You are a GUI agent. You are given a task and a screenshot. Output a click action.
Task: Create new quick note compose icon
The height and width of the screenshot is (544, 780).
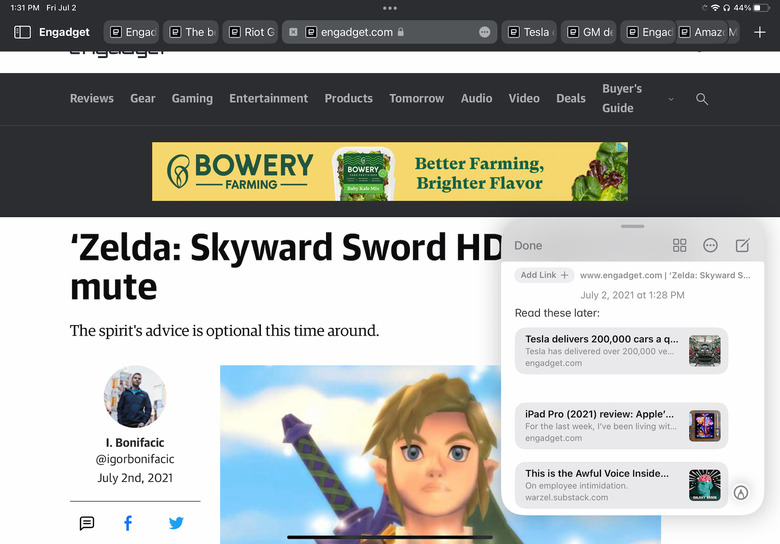point(742,245)
